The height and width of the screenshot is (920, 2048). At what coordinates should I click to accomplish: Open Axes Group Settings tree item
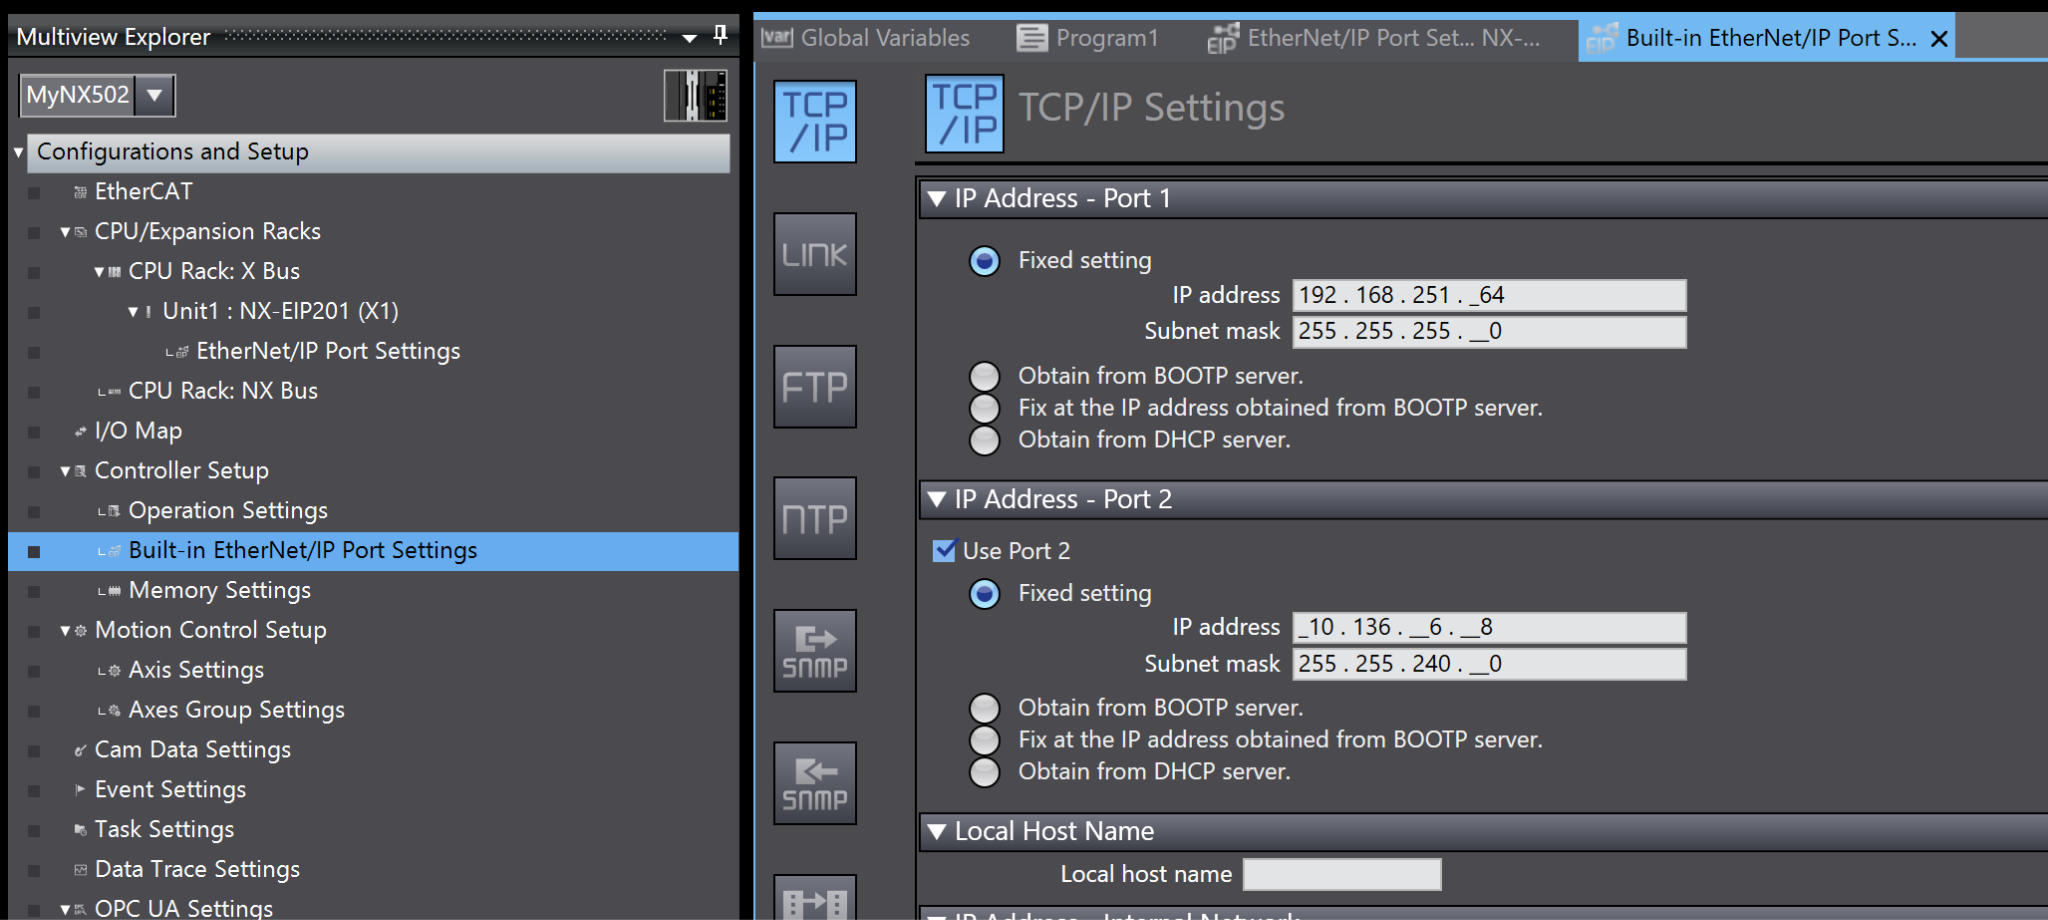click(x=236, y=710)
